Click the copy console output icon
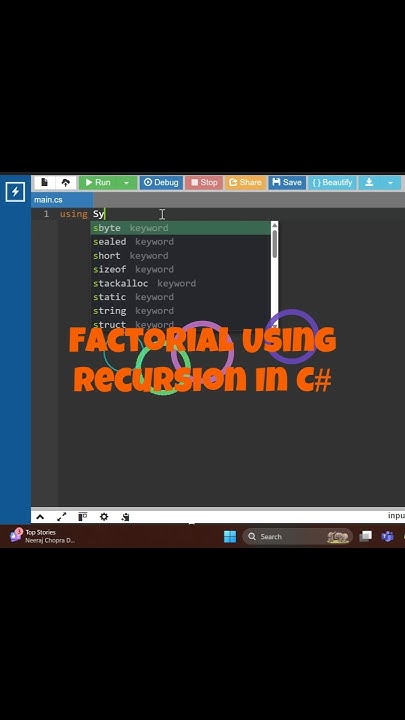This screenshot has height=720, width=405. click(x=125, y=517)
